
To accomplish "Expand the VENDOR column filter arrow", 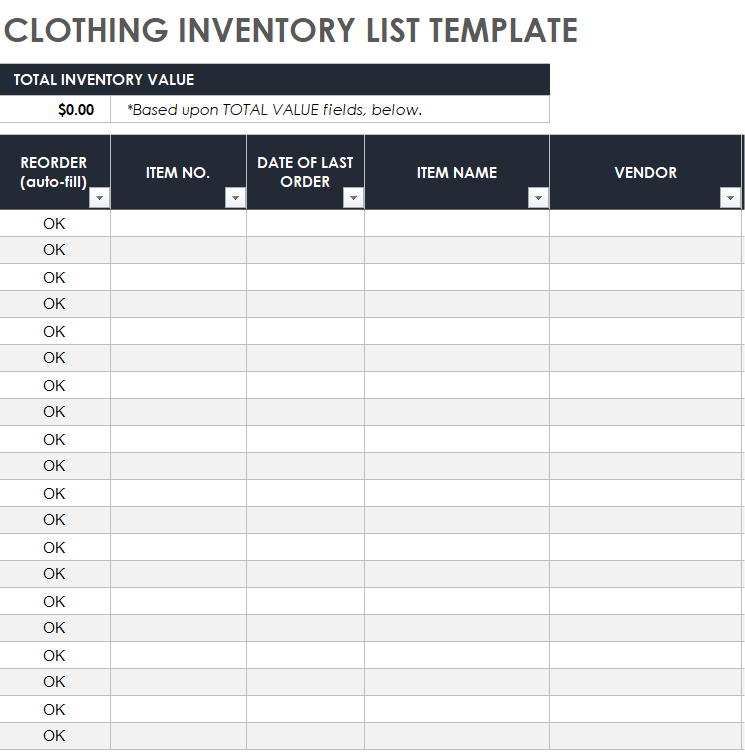I will point(730,198).
